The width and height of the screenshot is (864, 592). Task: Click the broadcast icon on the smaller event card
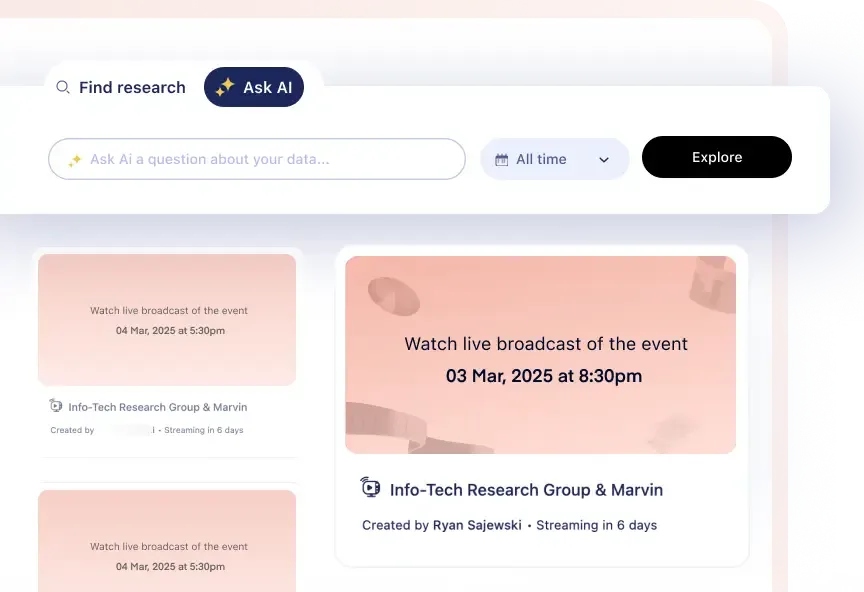[56, 406]
